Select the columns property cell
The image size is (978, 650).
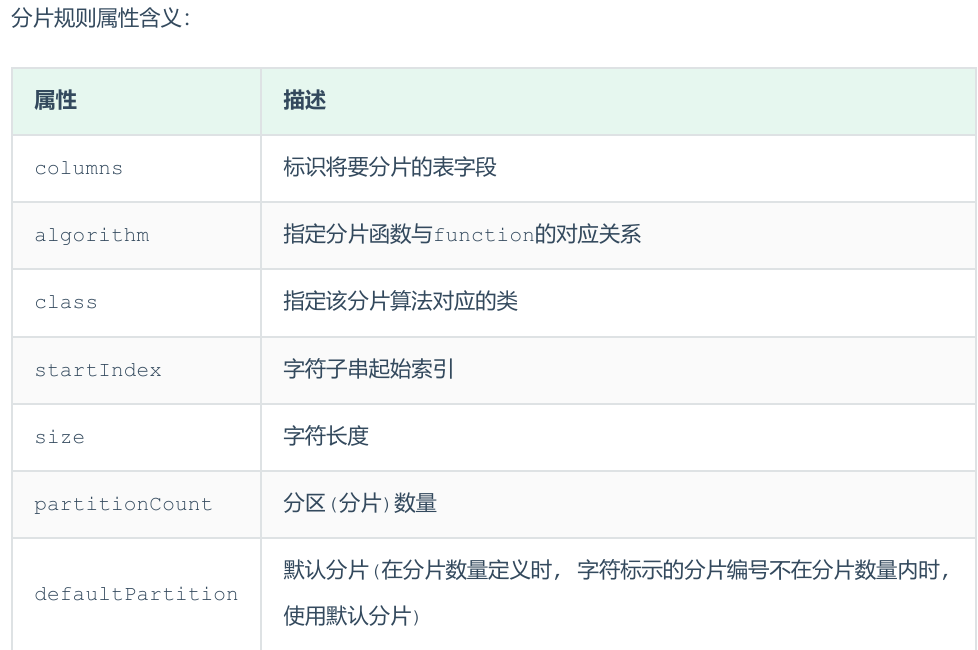click(x=78, y=169)
